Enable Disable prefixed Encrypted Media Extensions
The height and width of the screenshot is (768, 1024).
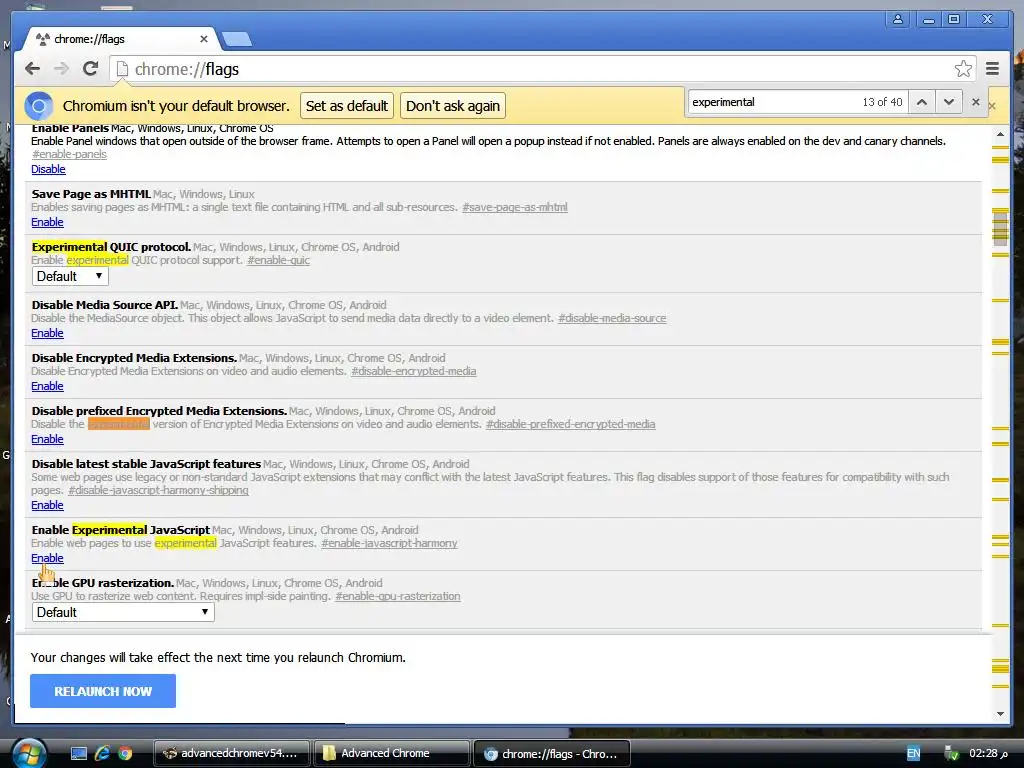48,439
